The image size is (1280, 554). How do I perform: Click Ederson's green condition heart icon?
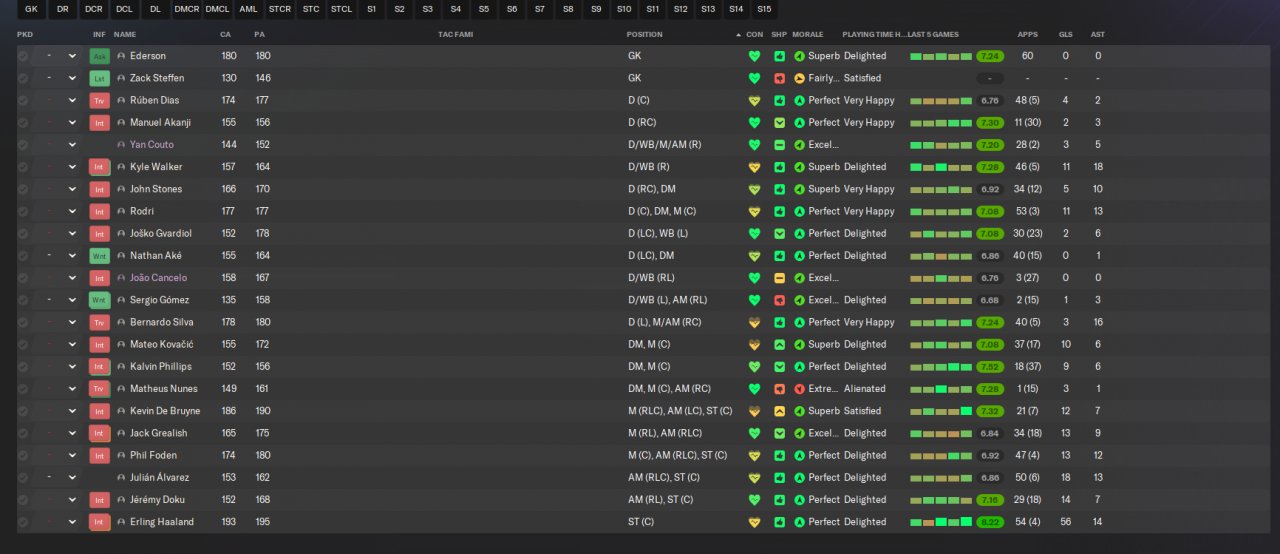(755, 56)
